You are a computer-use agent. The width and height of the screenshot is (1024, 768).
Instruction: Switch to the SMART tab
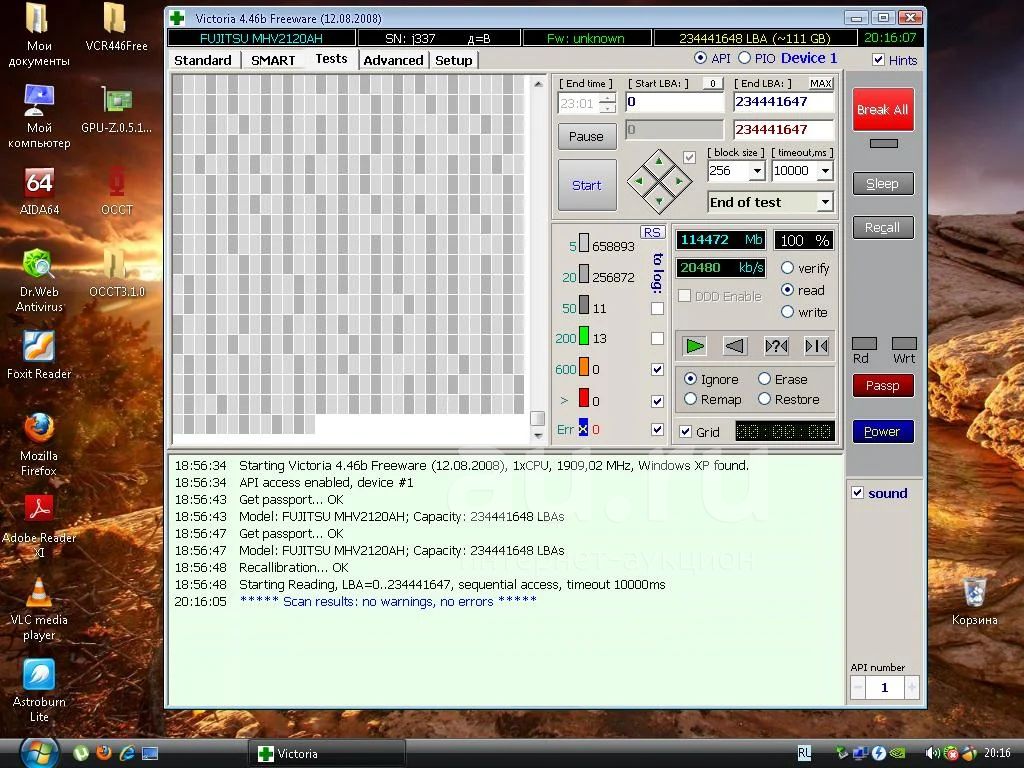(273, 60)
